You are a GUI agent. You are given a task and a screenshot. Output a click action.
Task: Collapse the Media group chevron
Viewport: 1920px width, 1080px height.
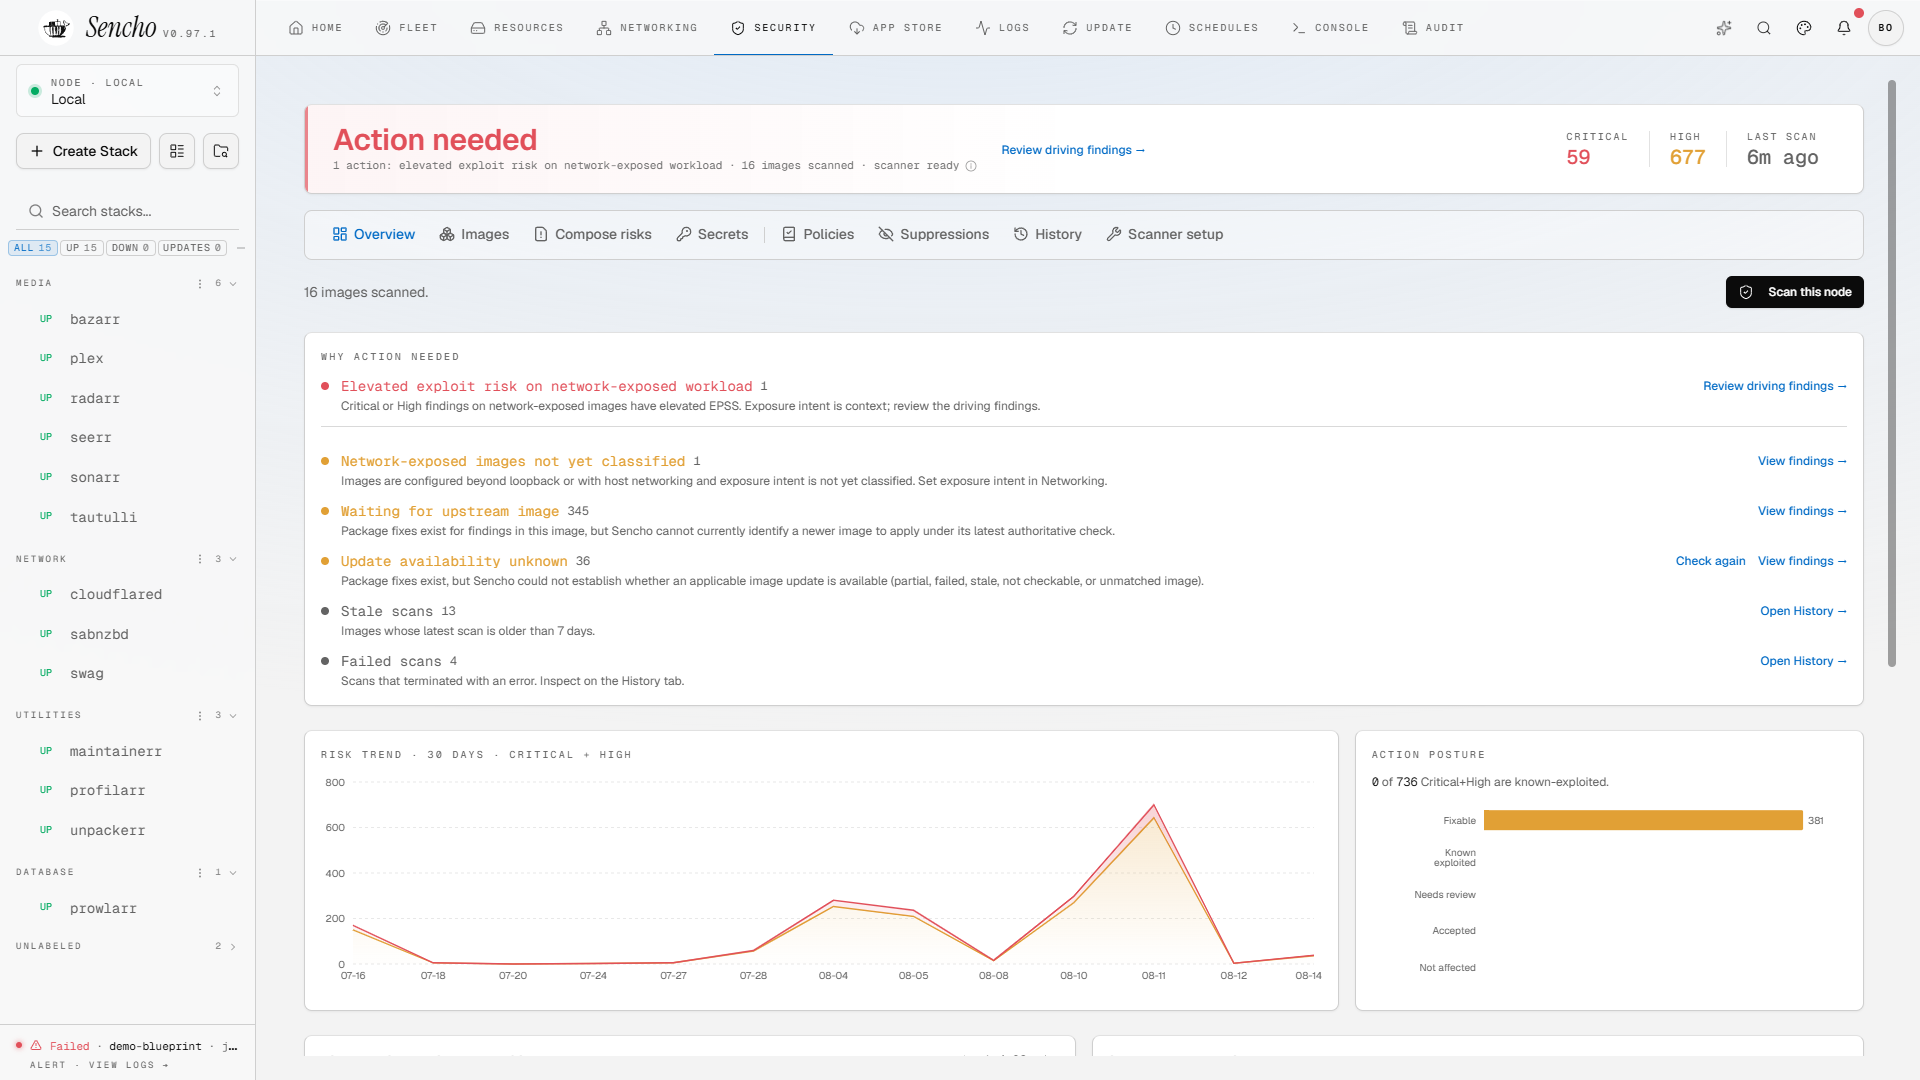[233, 284]
